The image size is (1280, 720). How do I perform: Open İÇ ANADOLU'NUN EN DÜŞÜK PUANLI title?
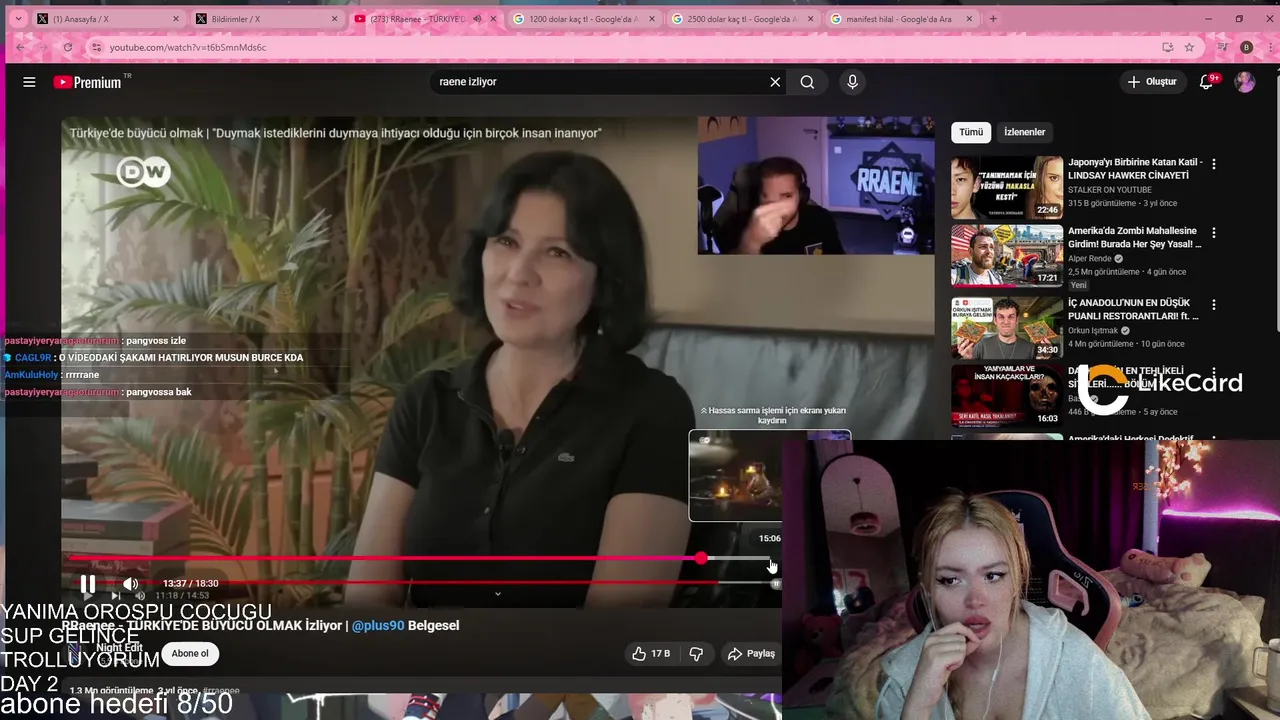(1133, 310)
